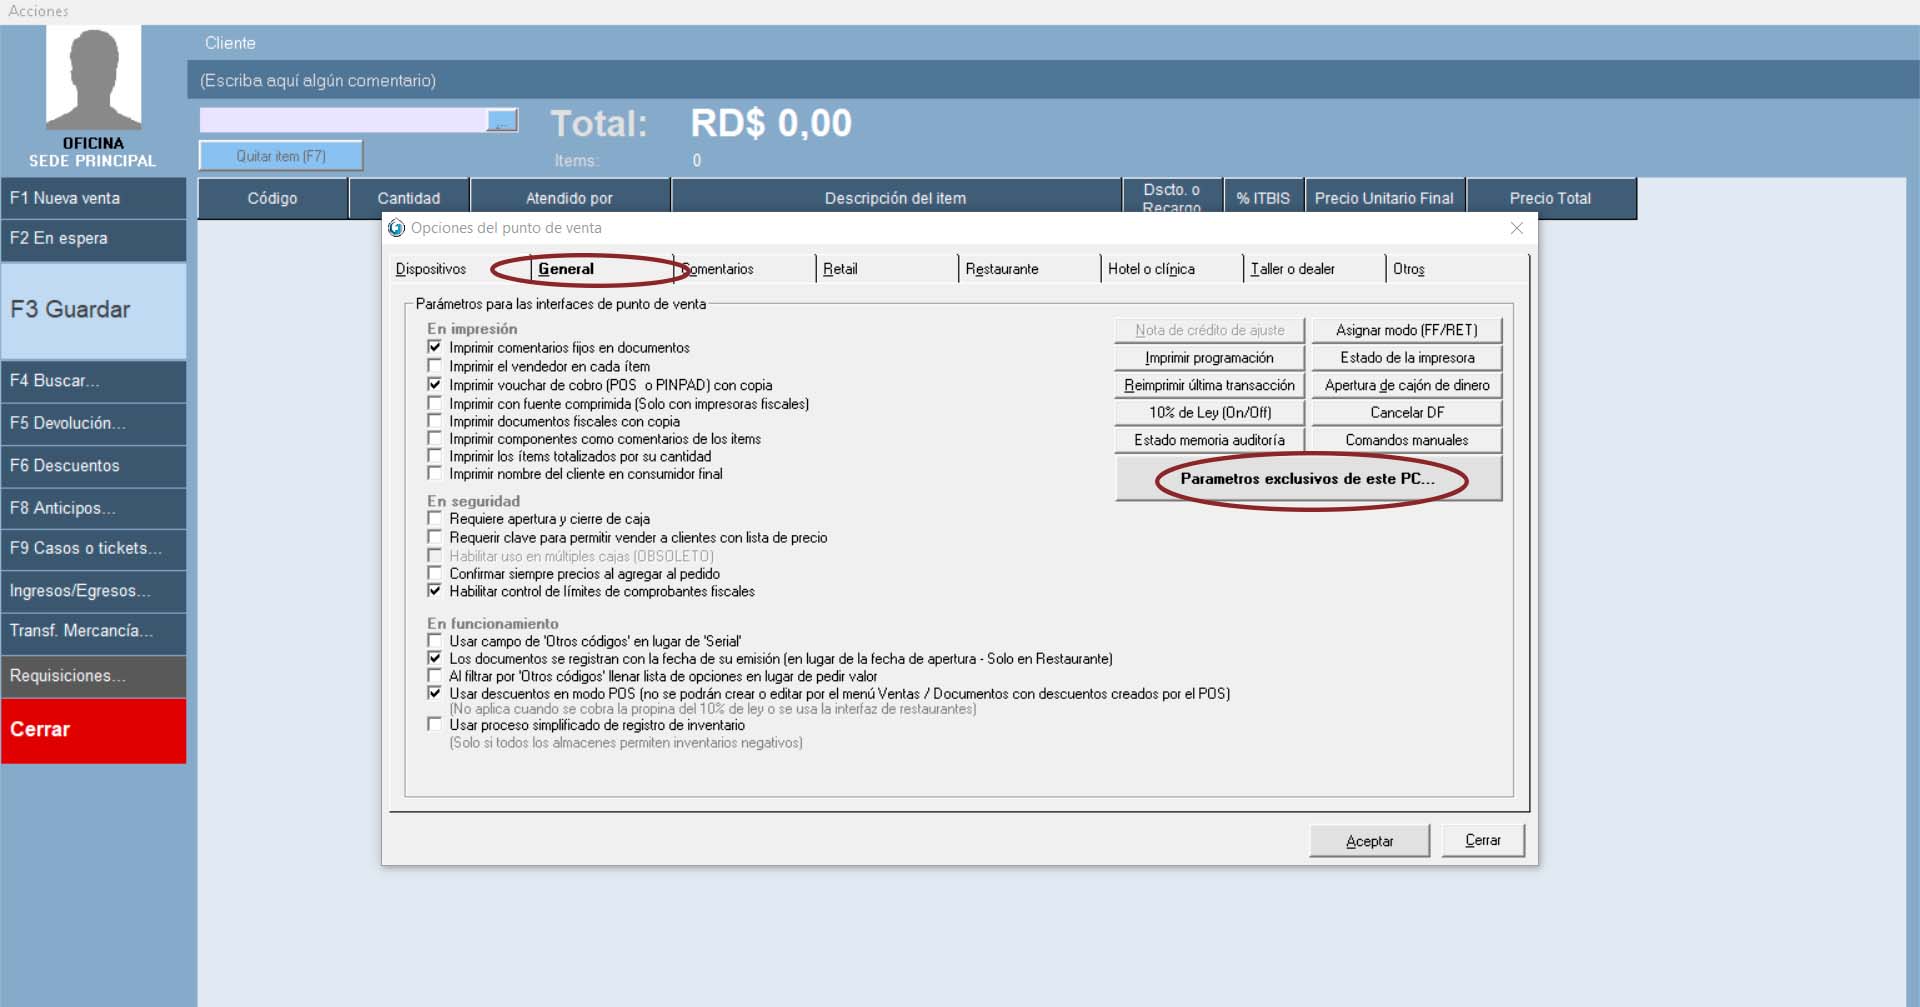Click the Aceptar button
1920x1007 pixels.
click(x=1369, y=841)
